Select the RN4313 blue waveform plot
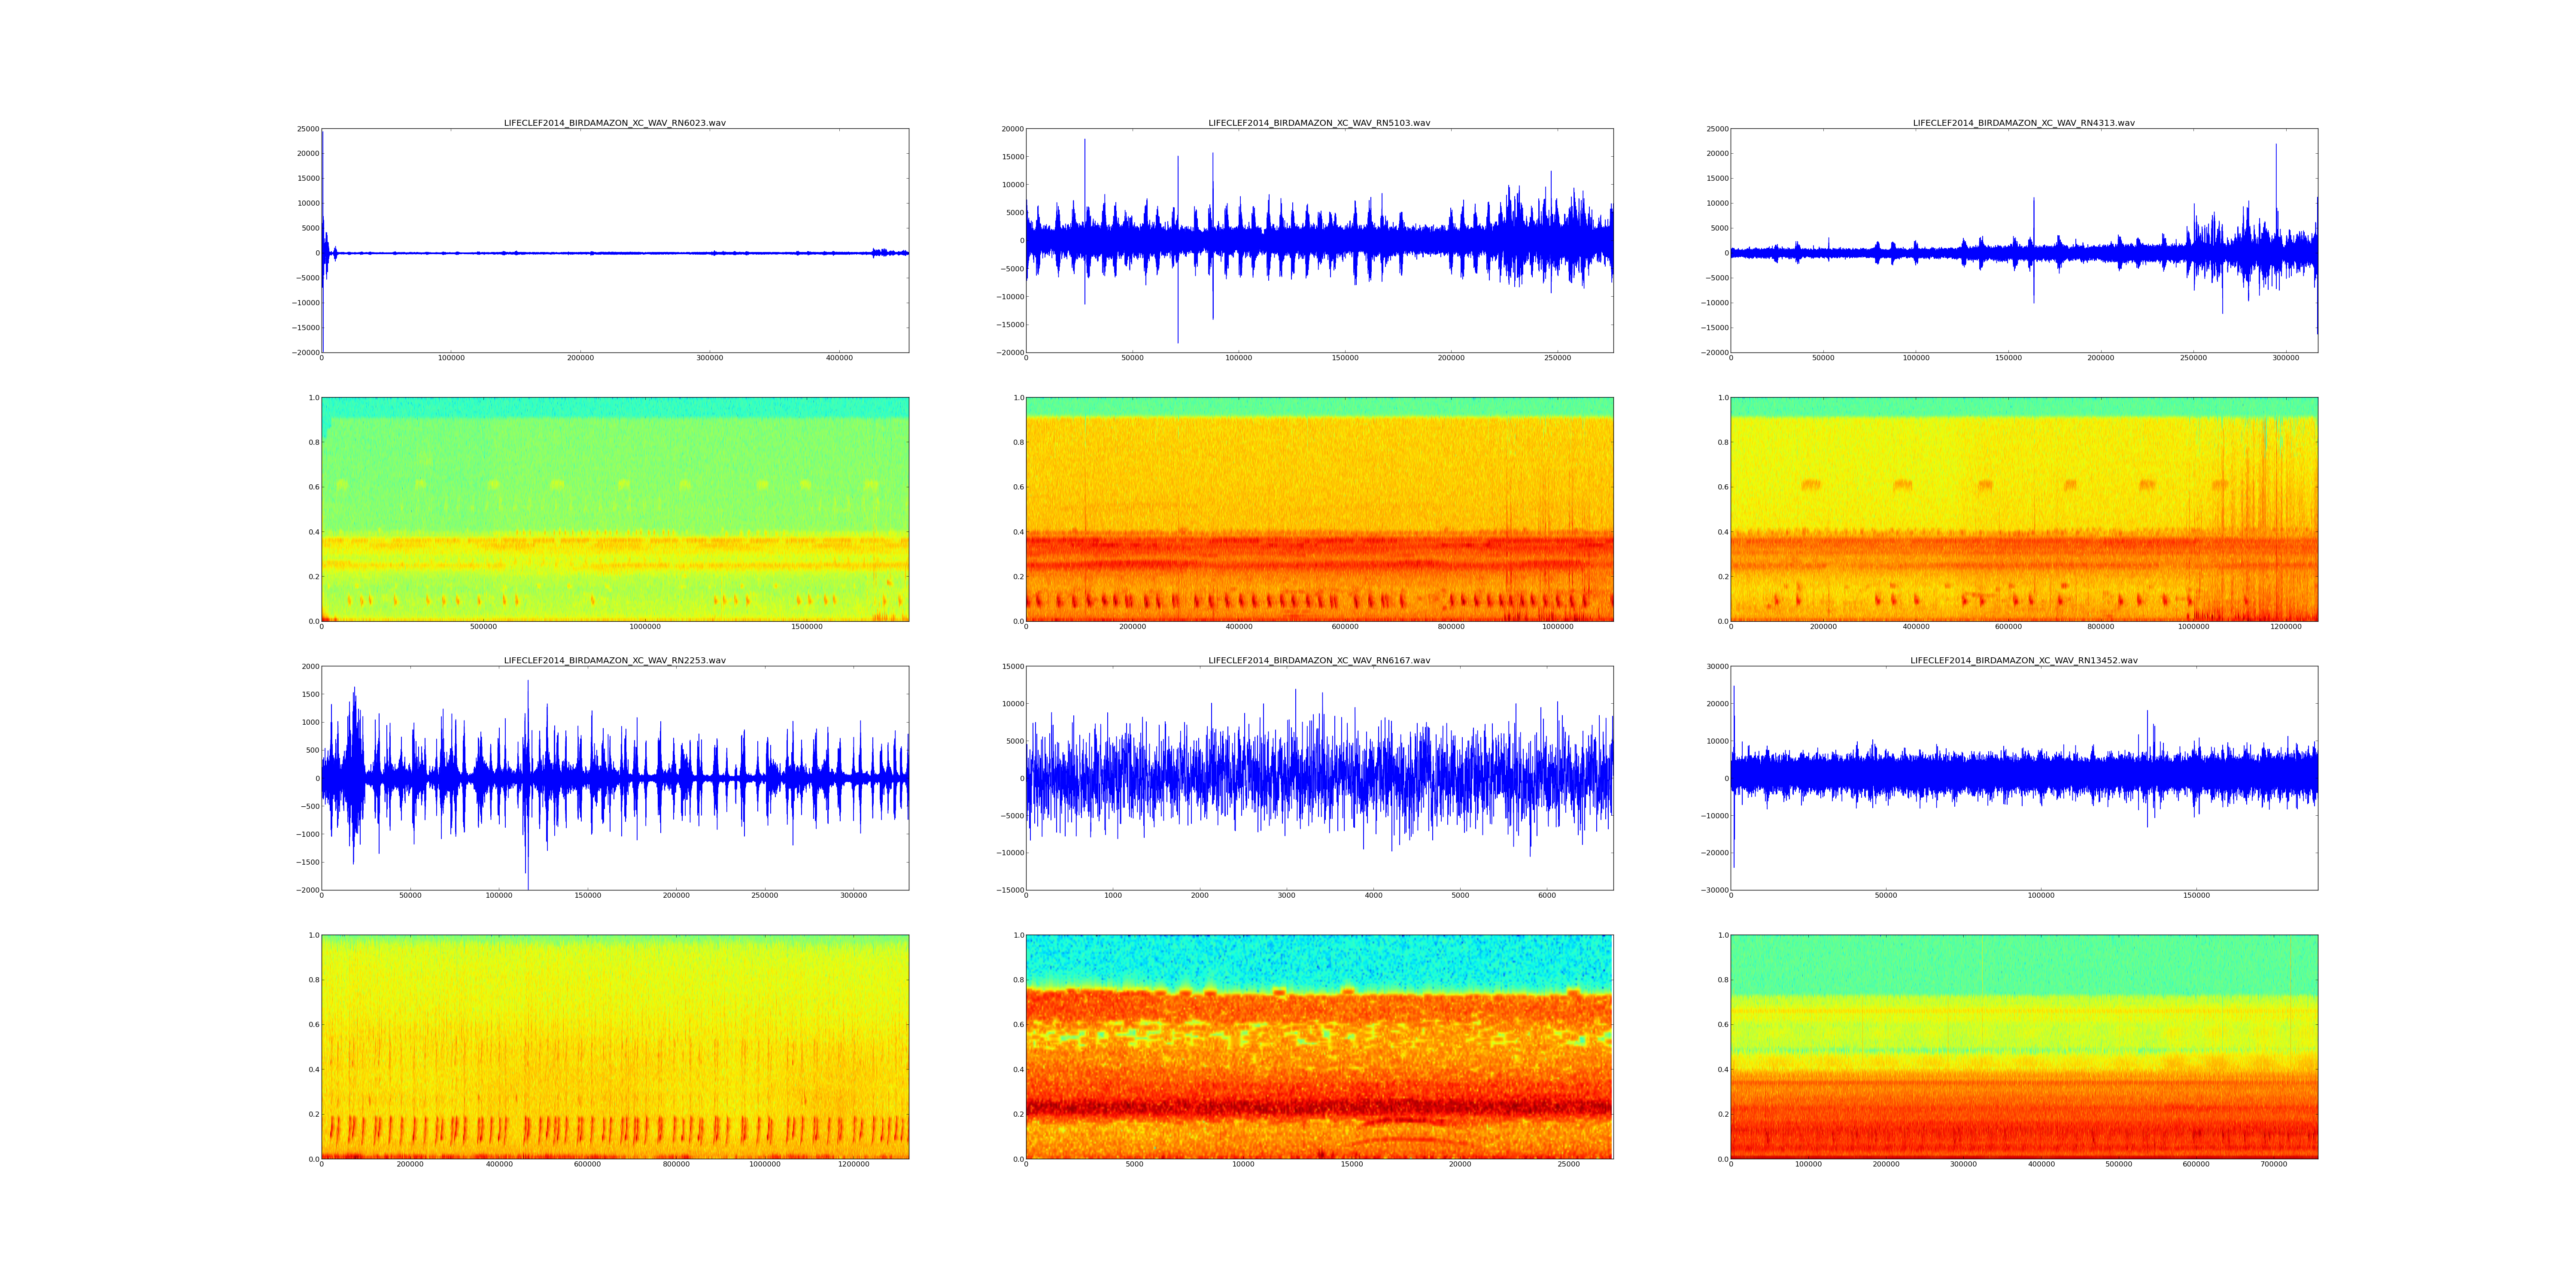The image size is (2576, 1288). coord(2023,240)
